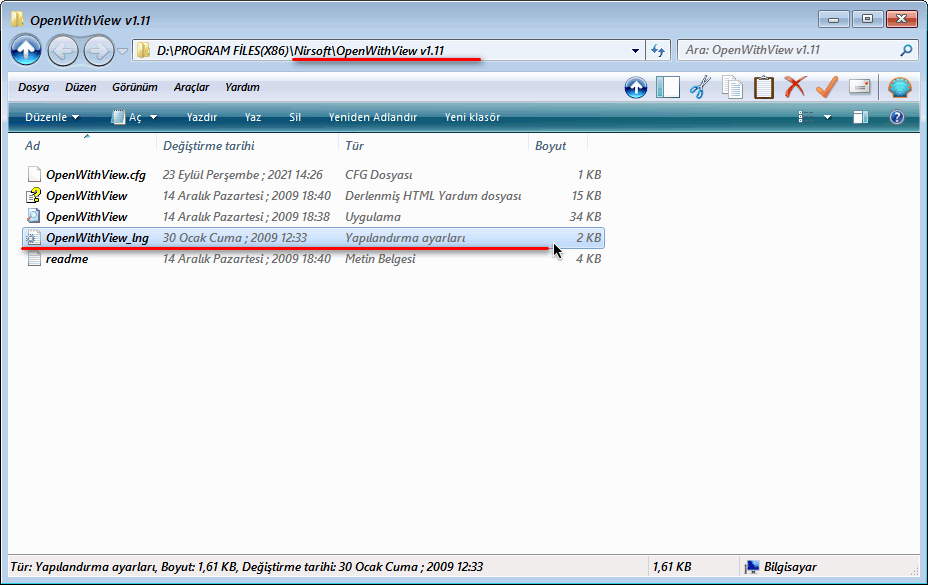928x585 pixels.
Task: Click the 'CFG Dosyası' type cell
Action: (x=379, y=175)
